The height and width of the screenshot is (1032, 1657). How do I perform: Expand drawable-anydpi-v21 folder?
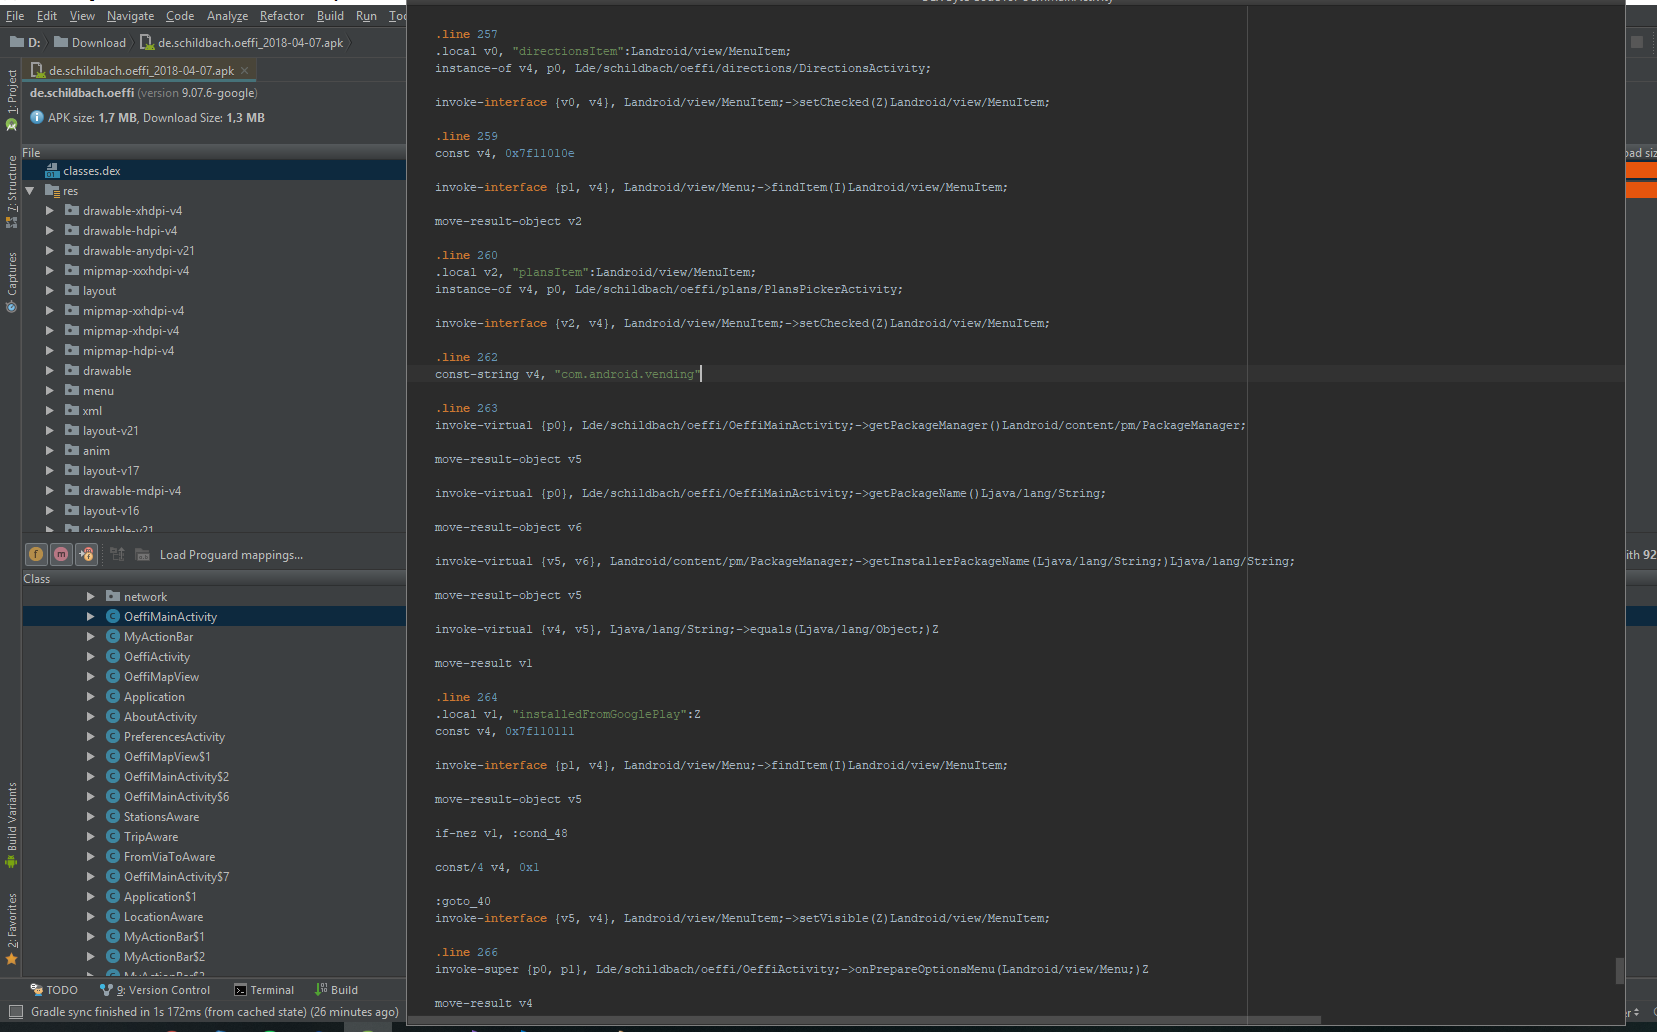(50, 251)
